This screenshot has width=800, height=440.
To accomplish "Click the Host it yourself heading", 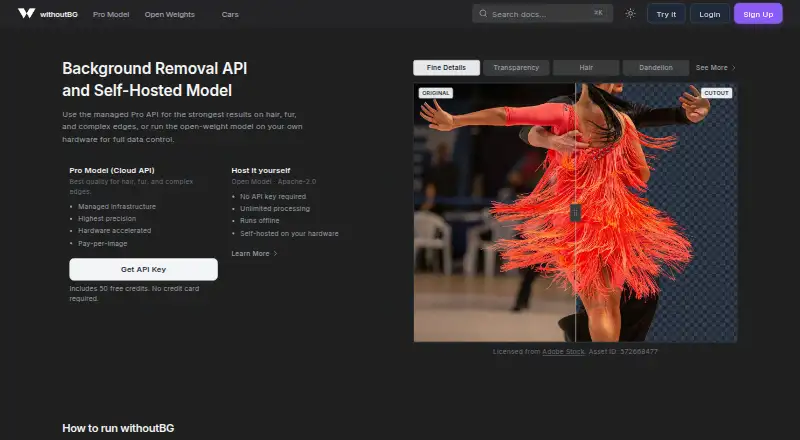I will [261, 170].
